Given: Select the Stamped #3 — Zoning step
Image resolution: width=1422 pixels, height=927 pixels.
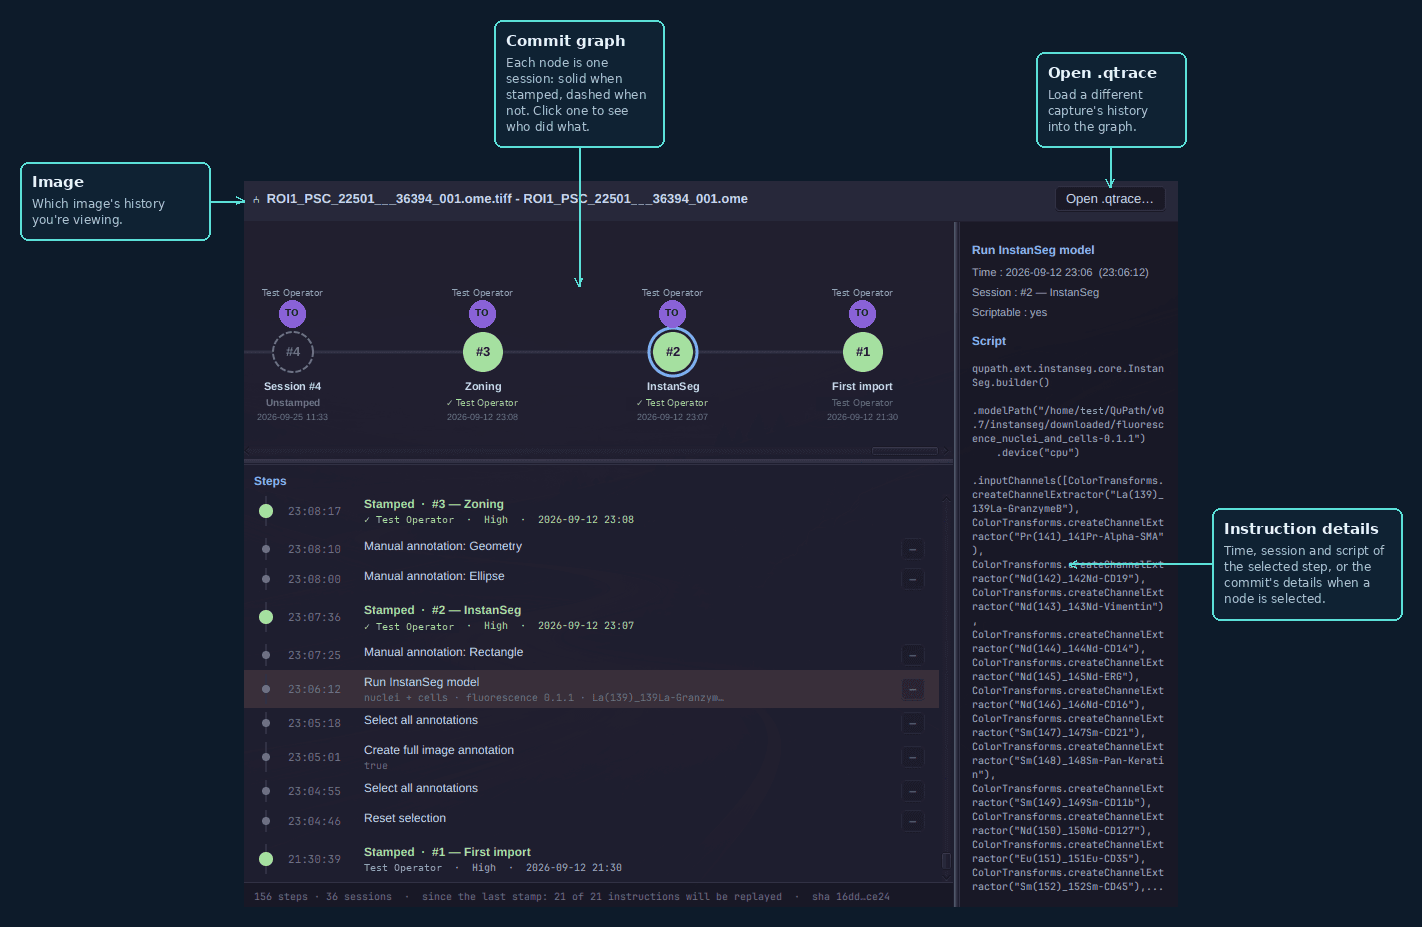Looking at the screenshot, I should point(591,511).
